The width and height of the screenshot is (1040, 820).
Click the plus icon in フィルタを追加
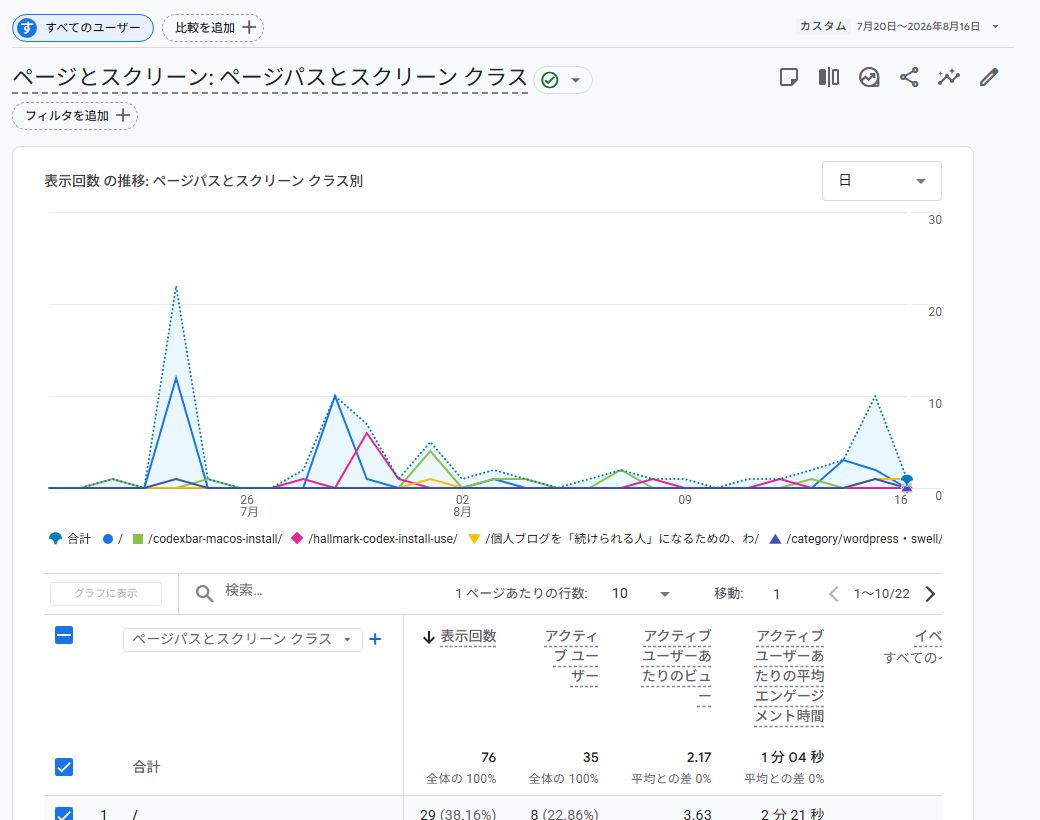[x=123, y=115]
